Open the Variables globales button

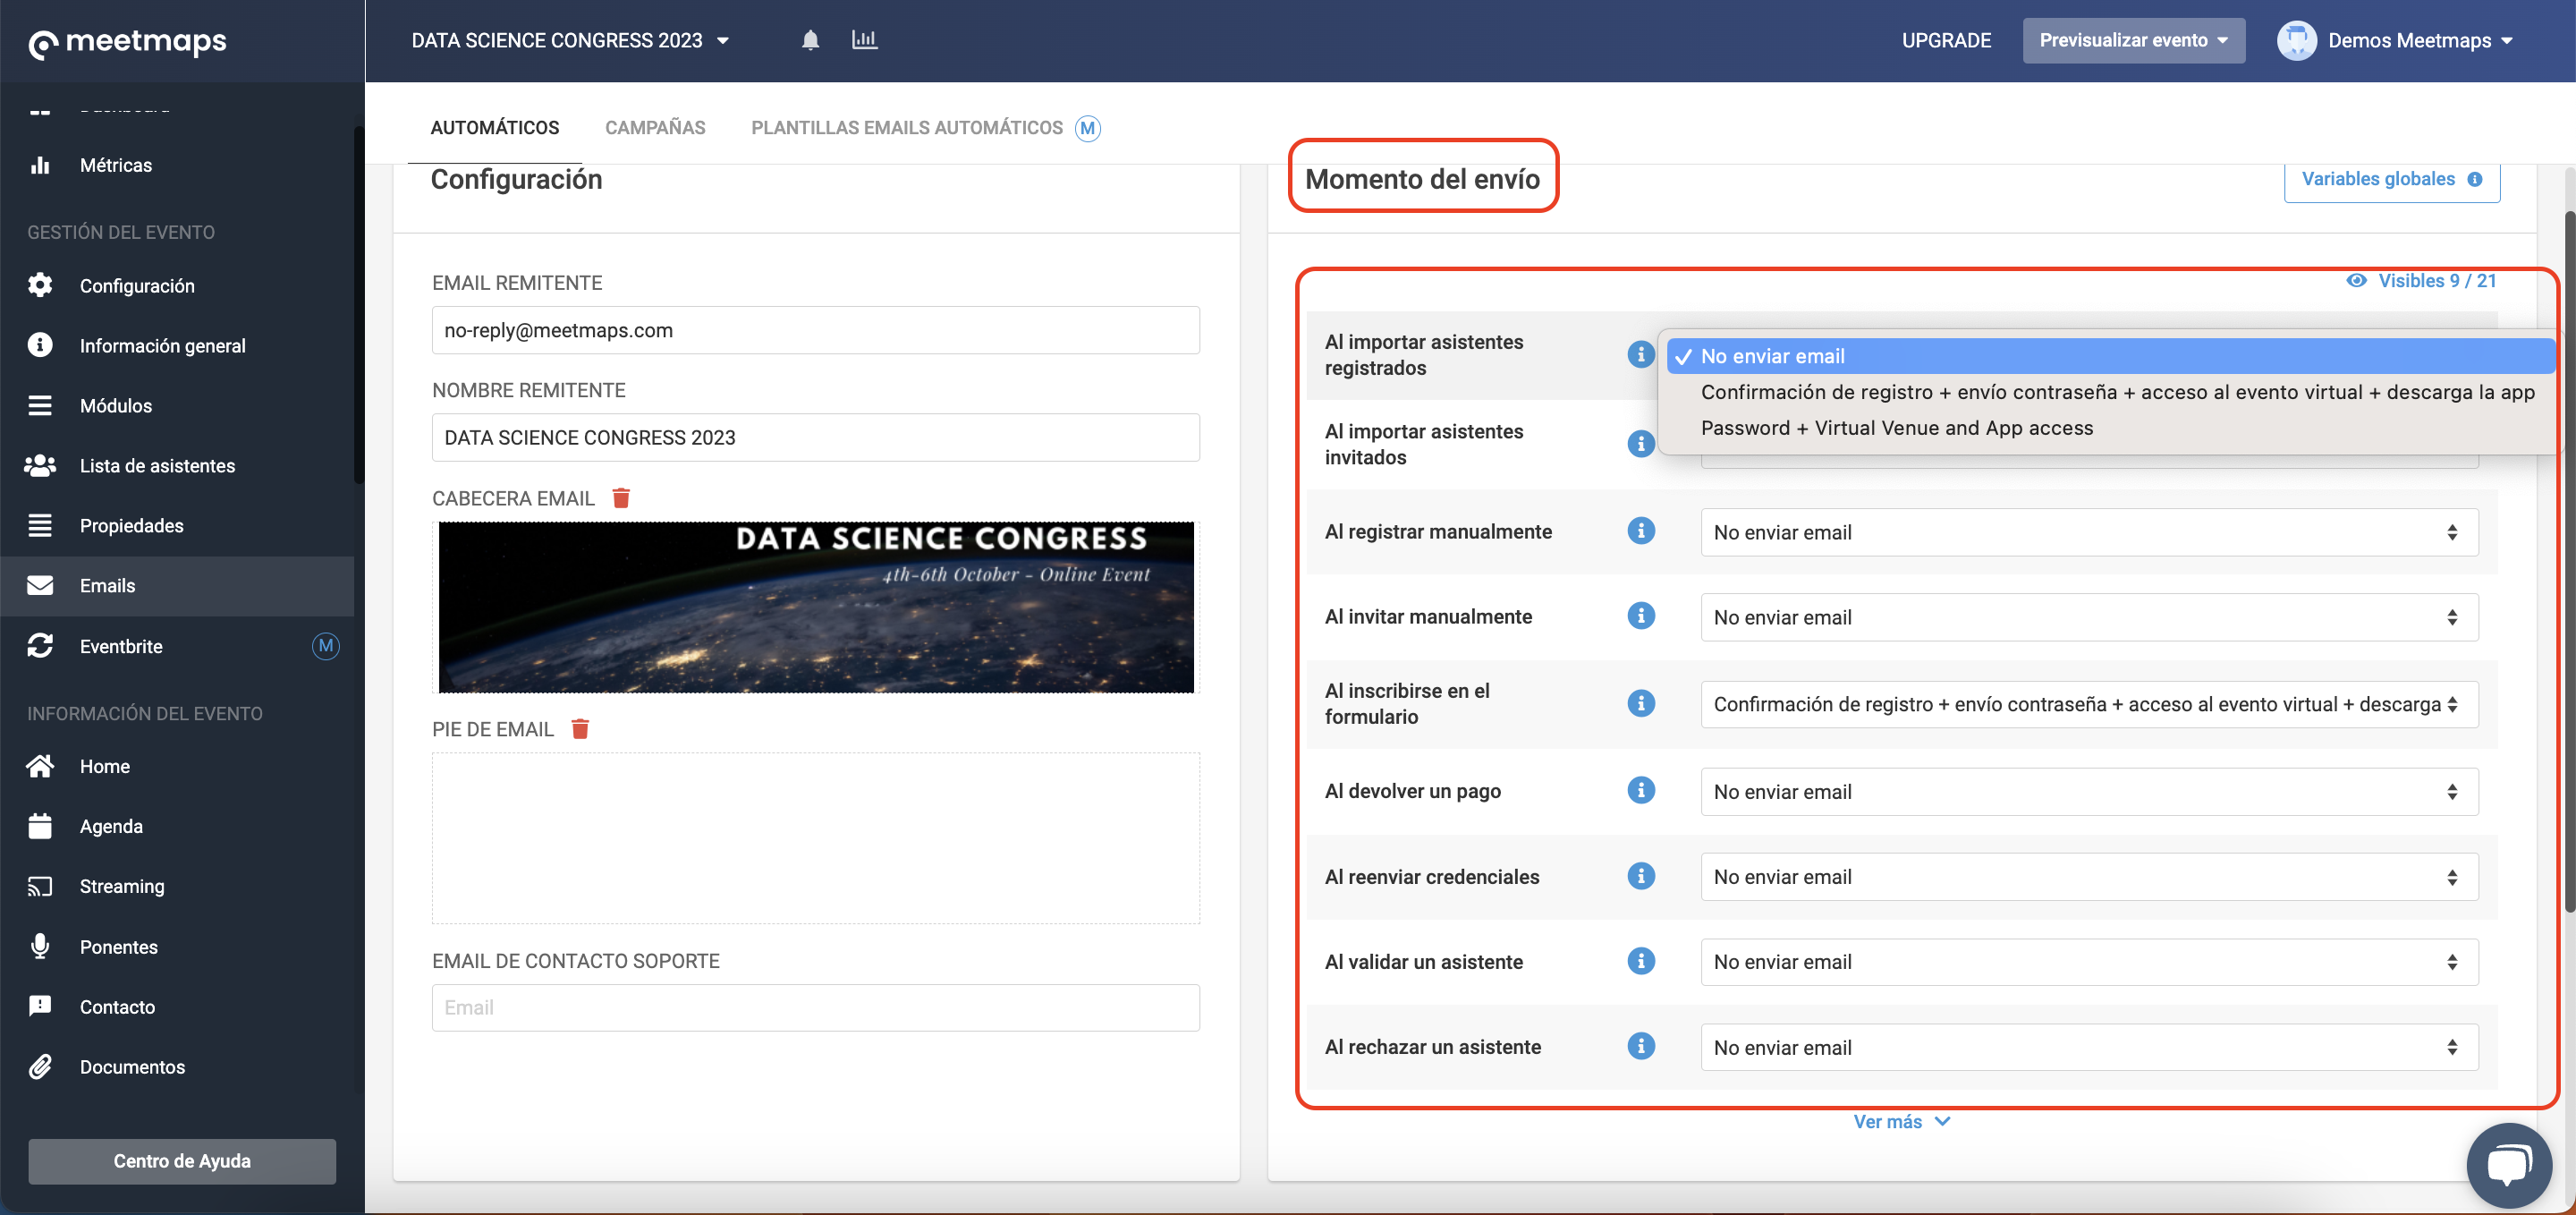tap(2391, 180)
